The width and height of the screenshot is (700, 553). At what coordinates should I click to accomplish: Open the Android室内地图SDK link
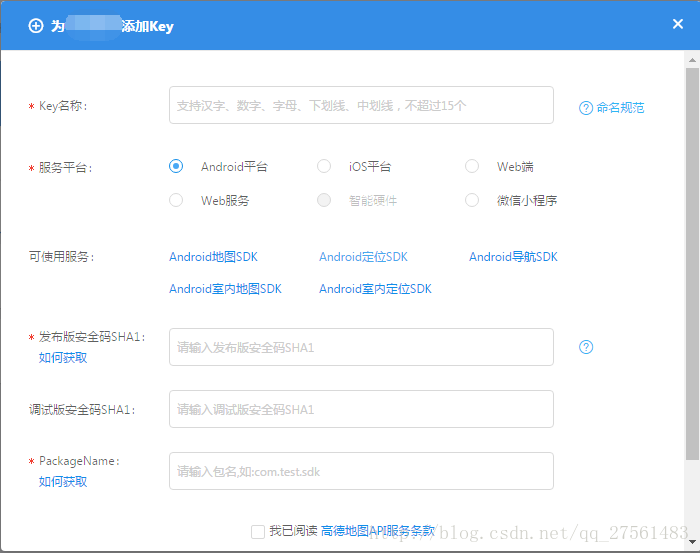click(x=225, y=289)
